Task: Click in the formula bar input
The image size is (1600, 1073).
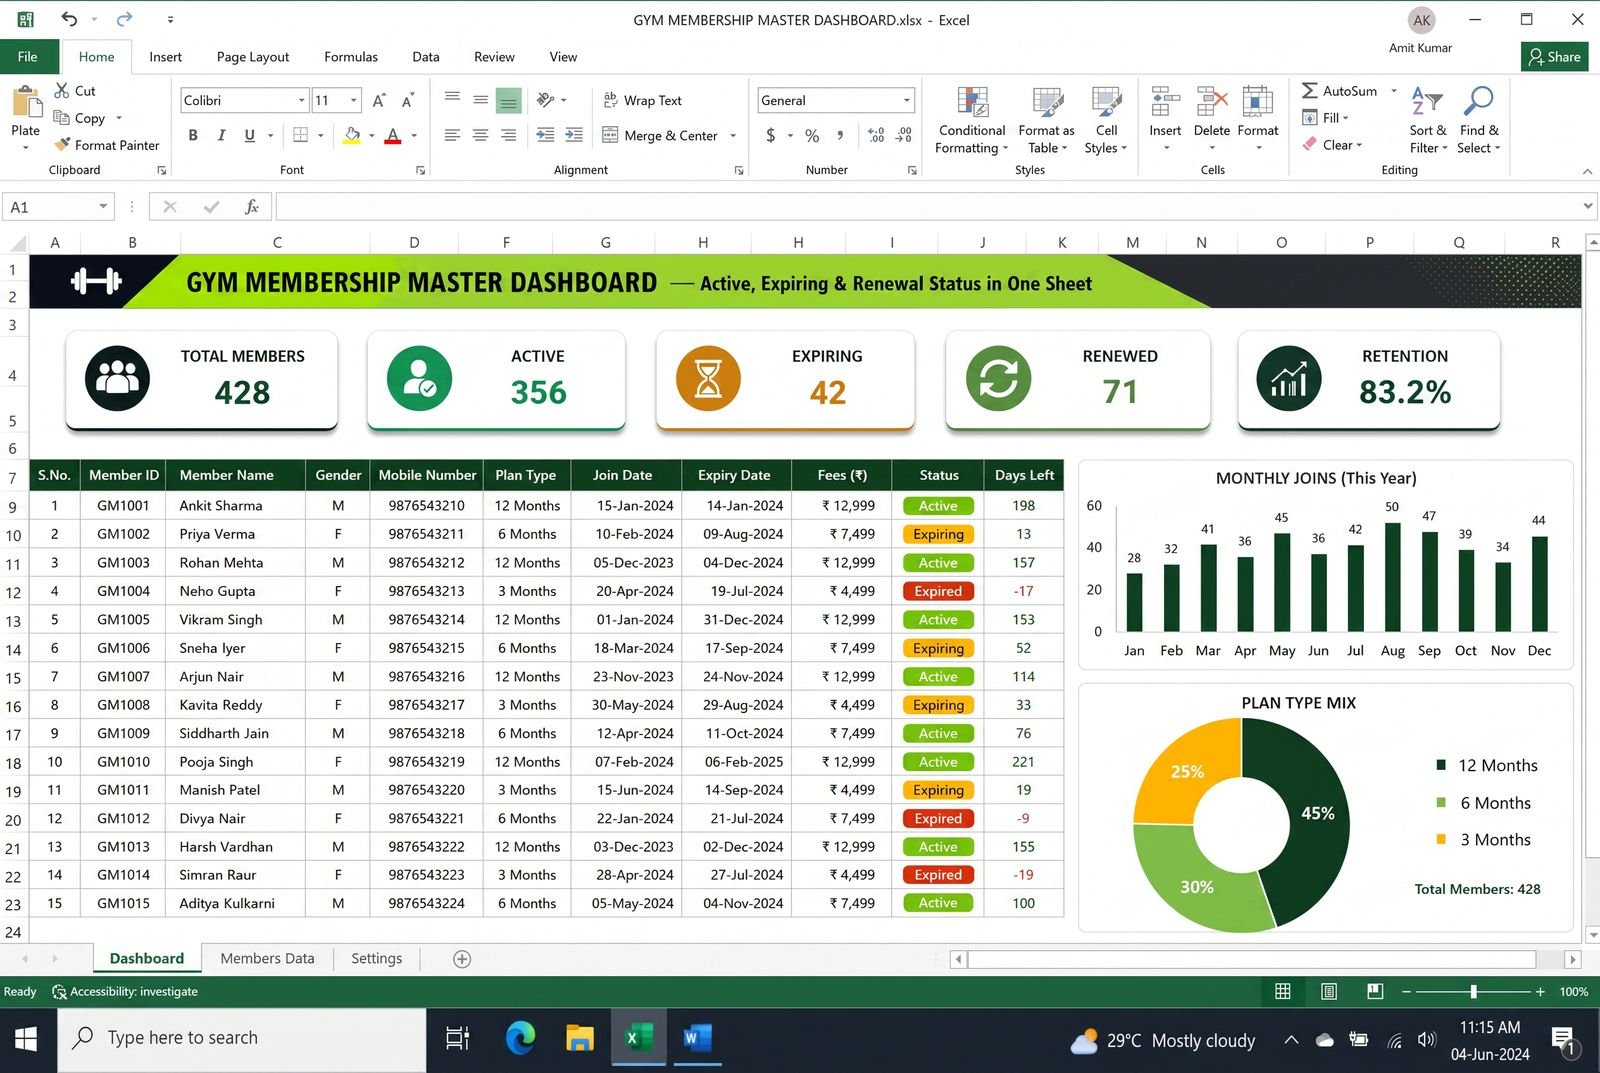Action: pos(930,207)
